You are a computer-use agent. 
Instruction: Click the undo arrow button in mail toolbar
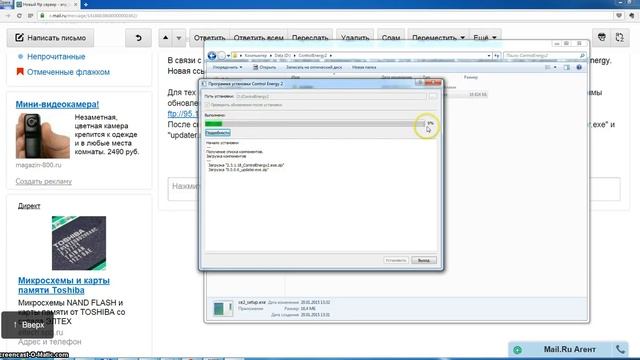point(138,38)
